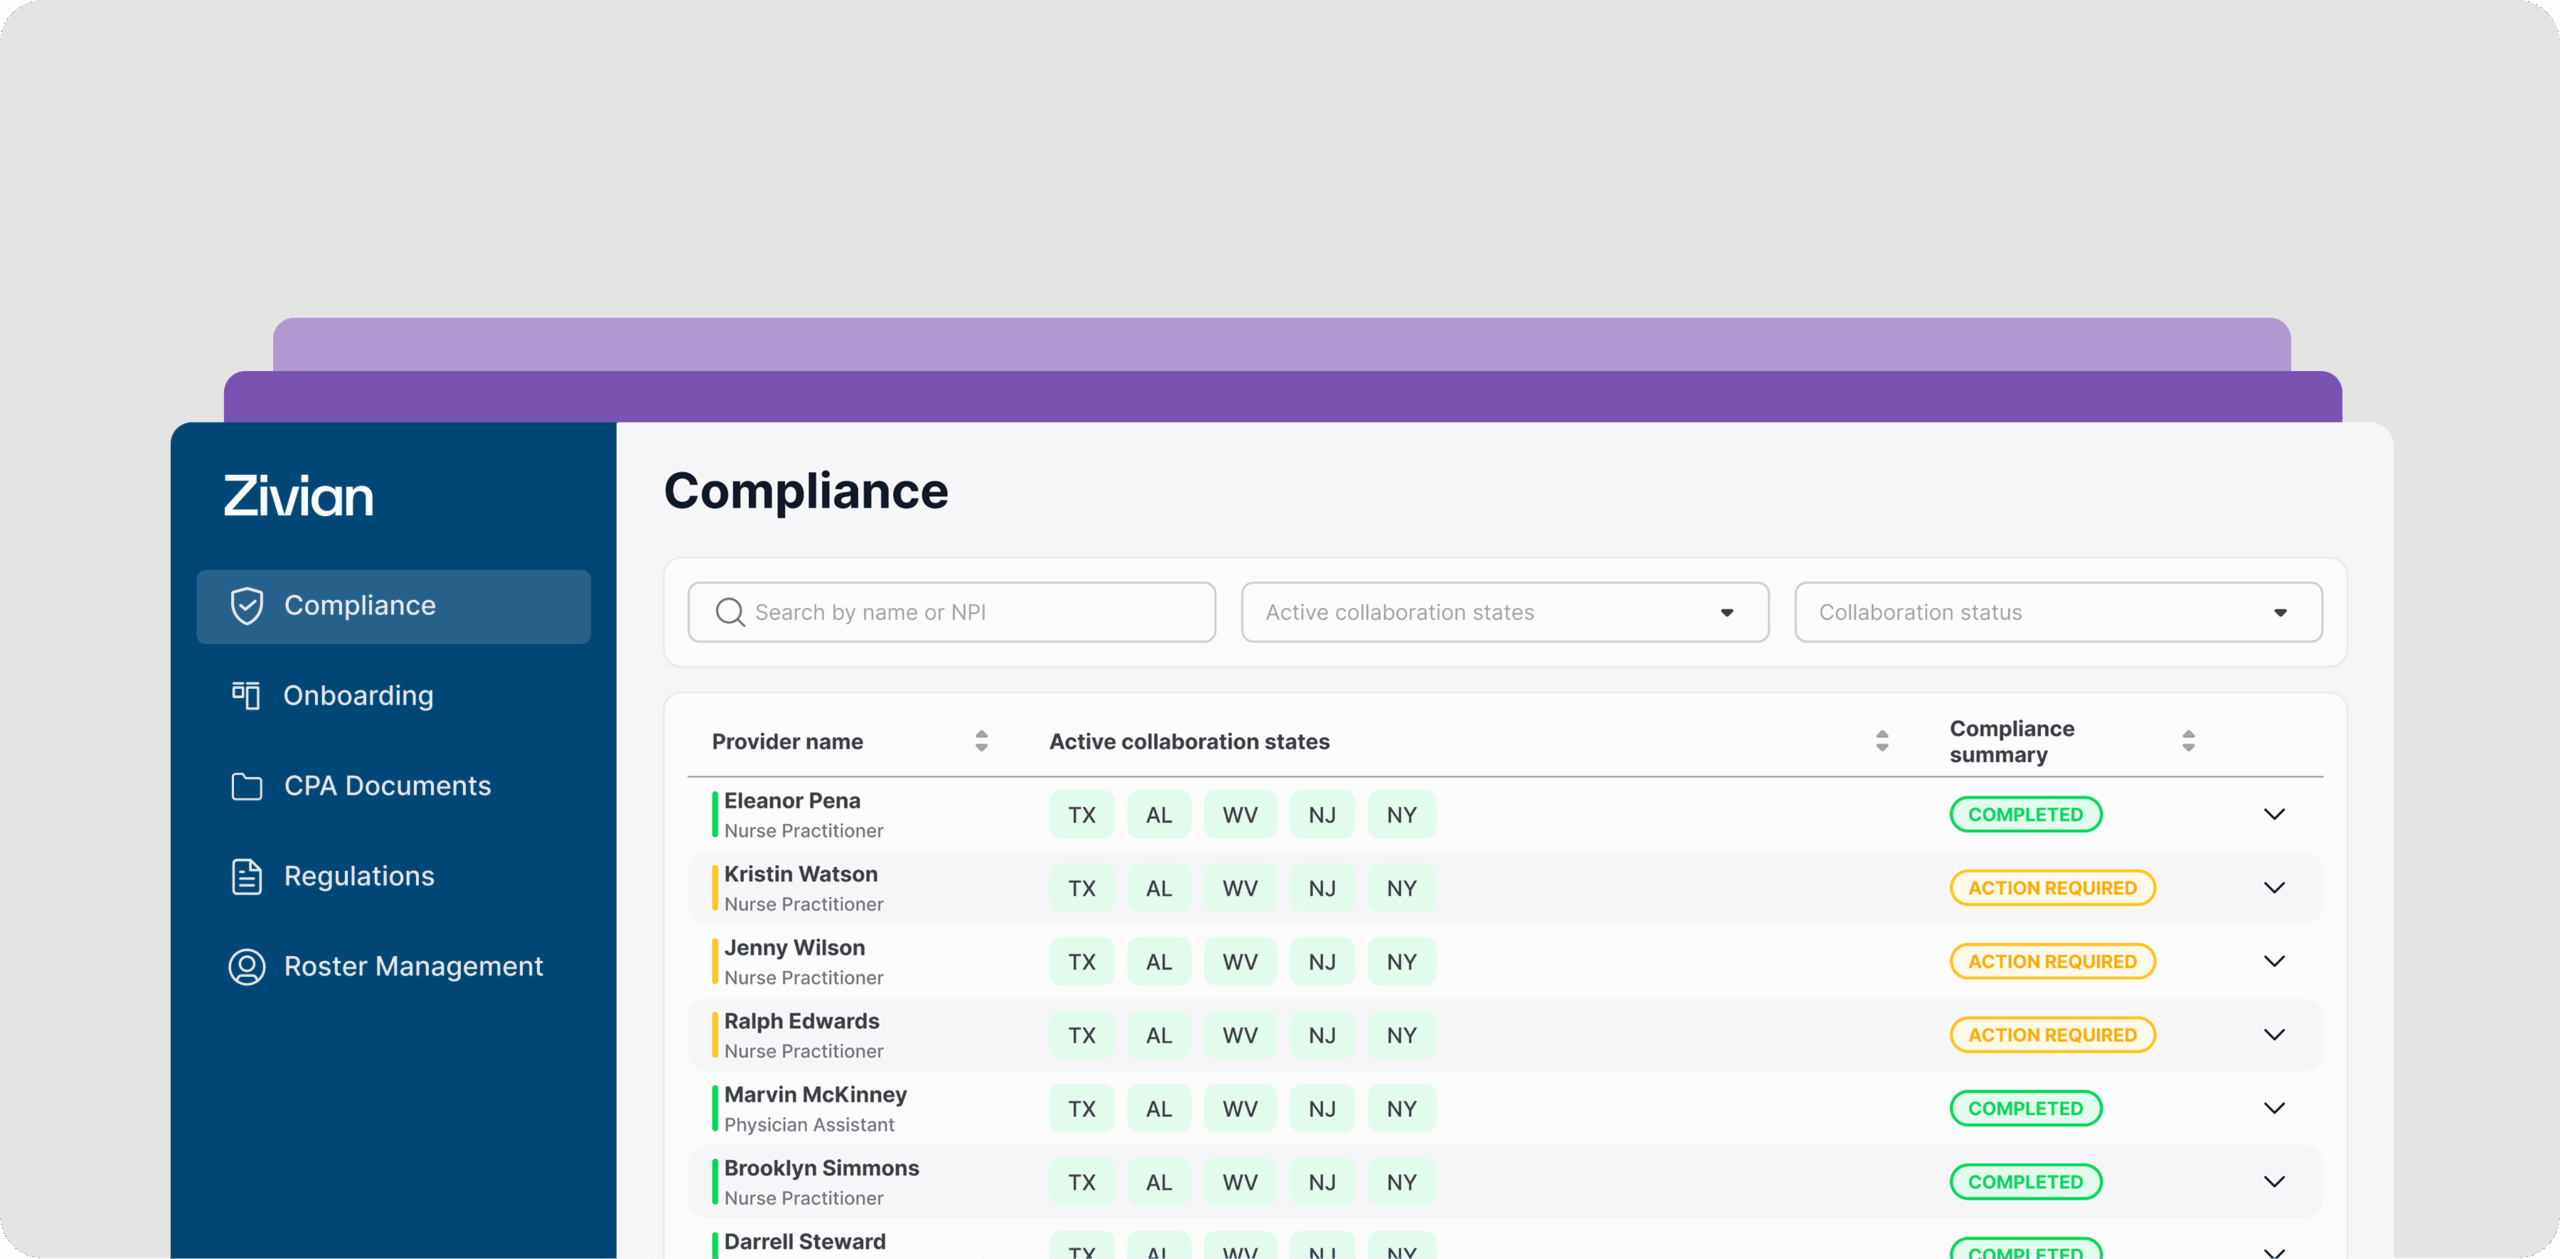The height and width of the screenshot is (1259, 2560).
Task: Click the TX state tag in Eleanor Pena's row
Action: tap(1081, 813)
